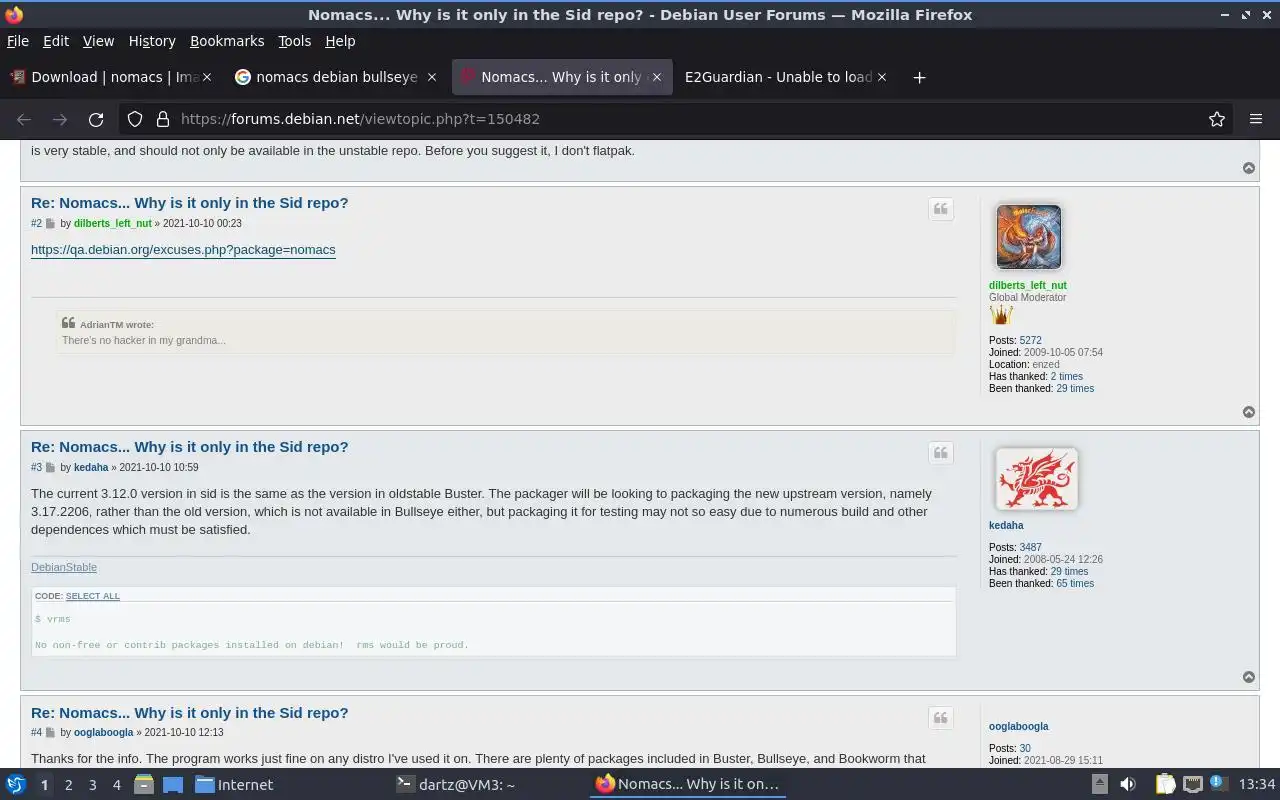Switch to workspace 4 in taskbar
This screenshot has height=800, width=1280.
pos(117,785)
